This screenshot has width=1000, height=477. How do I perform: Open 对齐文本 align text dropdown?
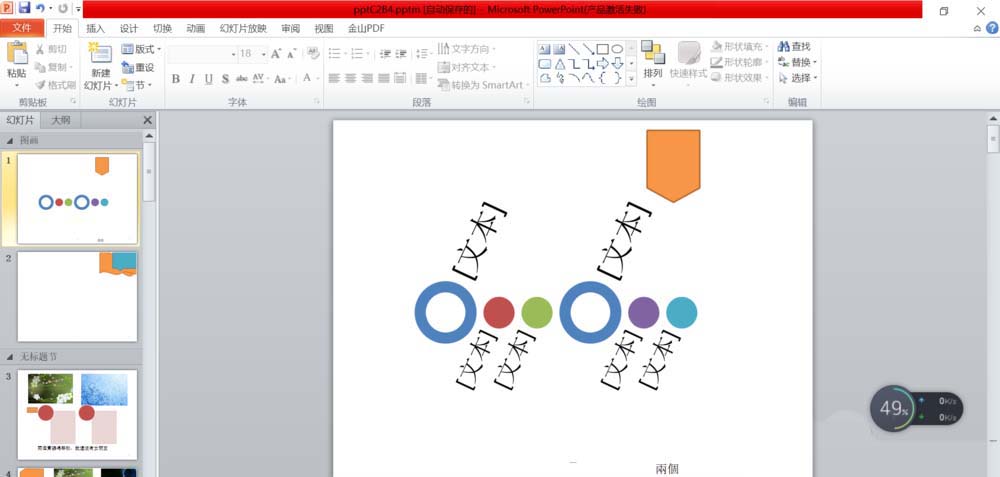(467, 67)
